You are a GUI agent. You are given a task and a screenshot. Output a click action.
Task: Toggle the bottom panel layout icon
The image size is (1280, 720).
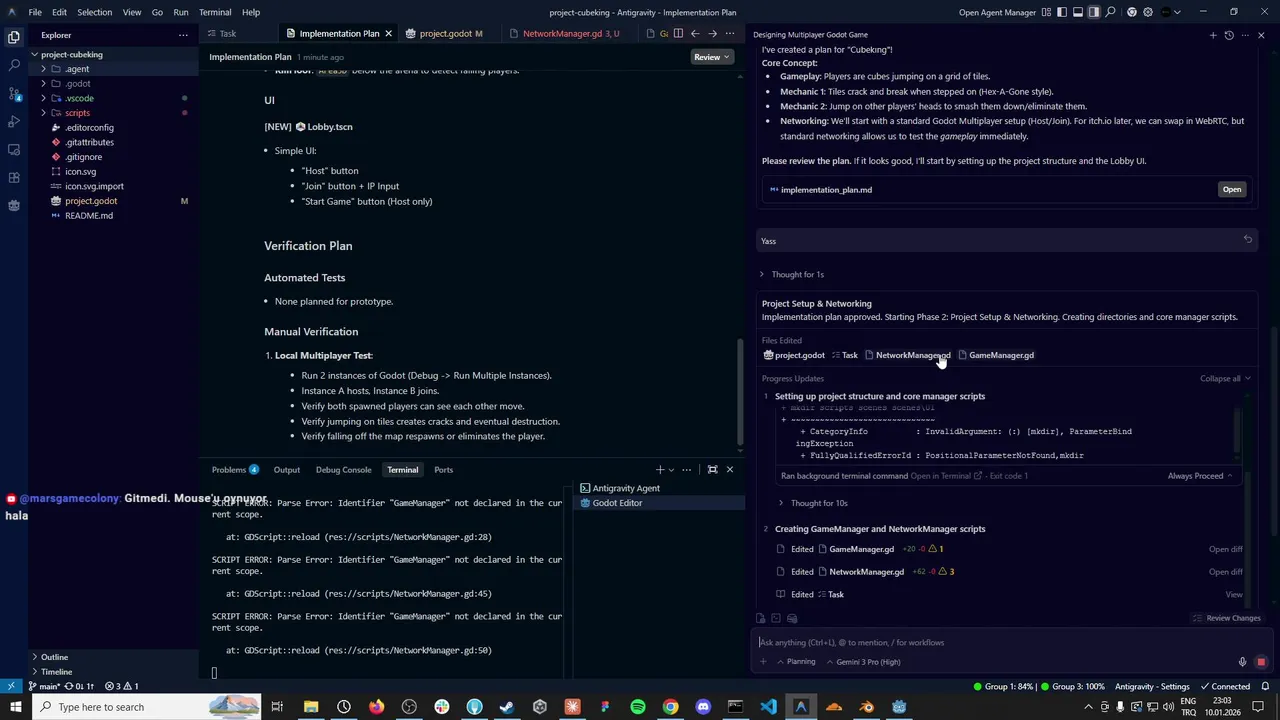click(1078, 12)
